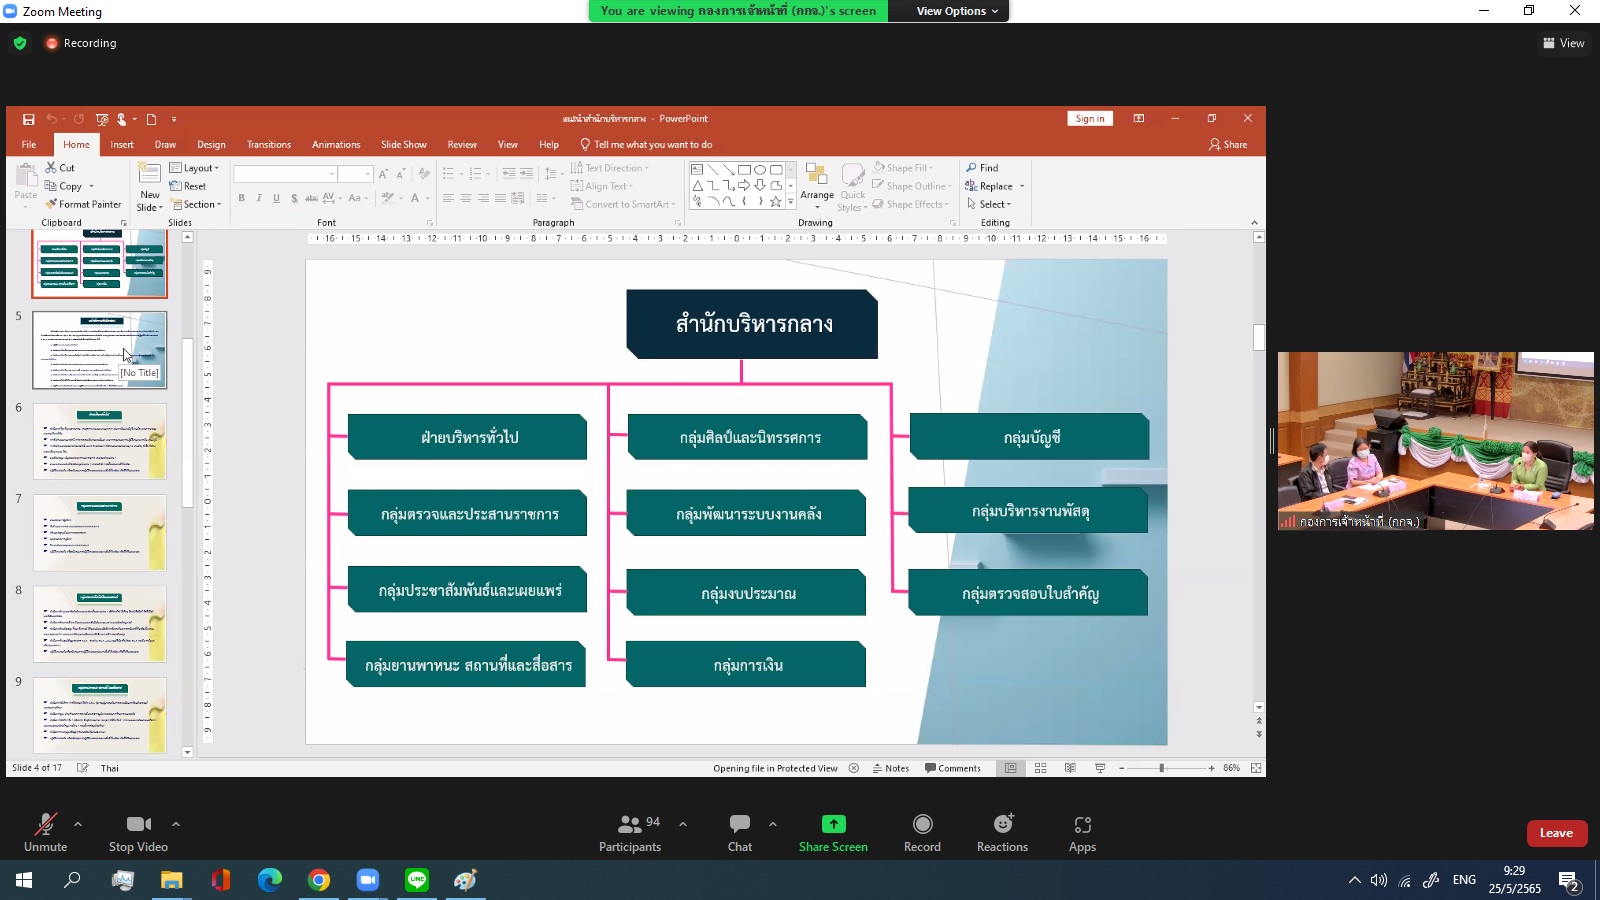Open the Animations ribbon tab
This screenshot has width=1600, height=900.
pos(336,145)
